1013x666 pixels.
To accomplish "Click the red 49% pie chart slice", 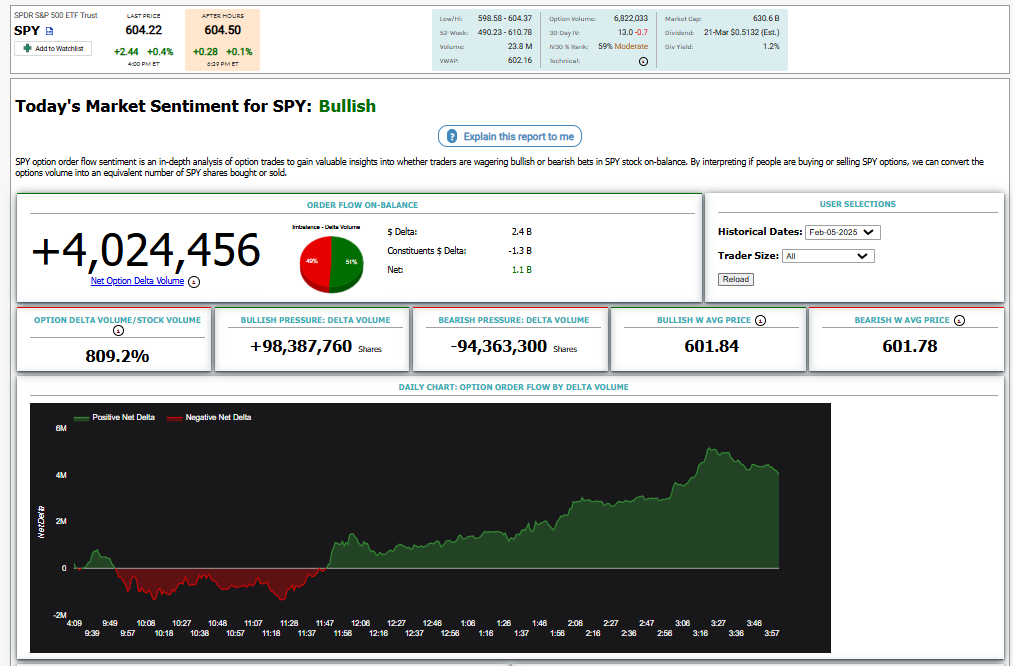I will click(x=315, y=264).
